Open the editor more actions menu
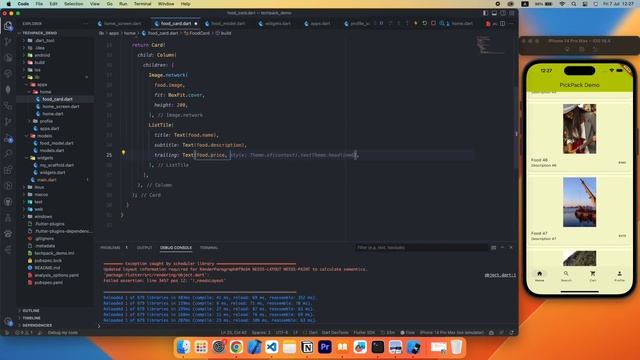The width and height of the screenshot is (640, 360). pos(511,24)
